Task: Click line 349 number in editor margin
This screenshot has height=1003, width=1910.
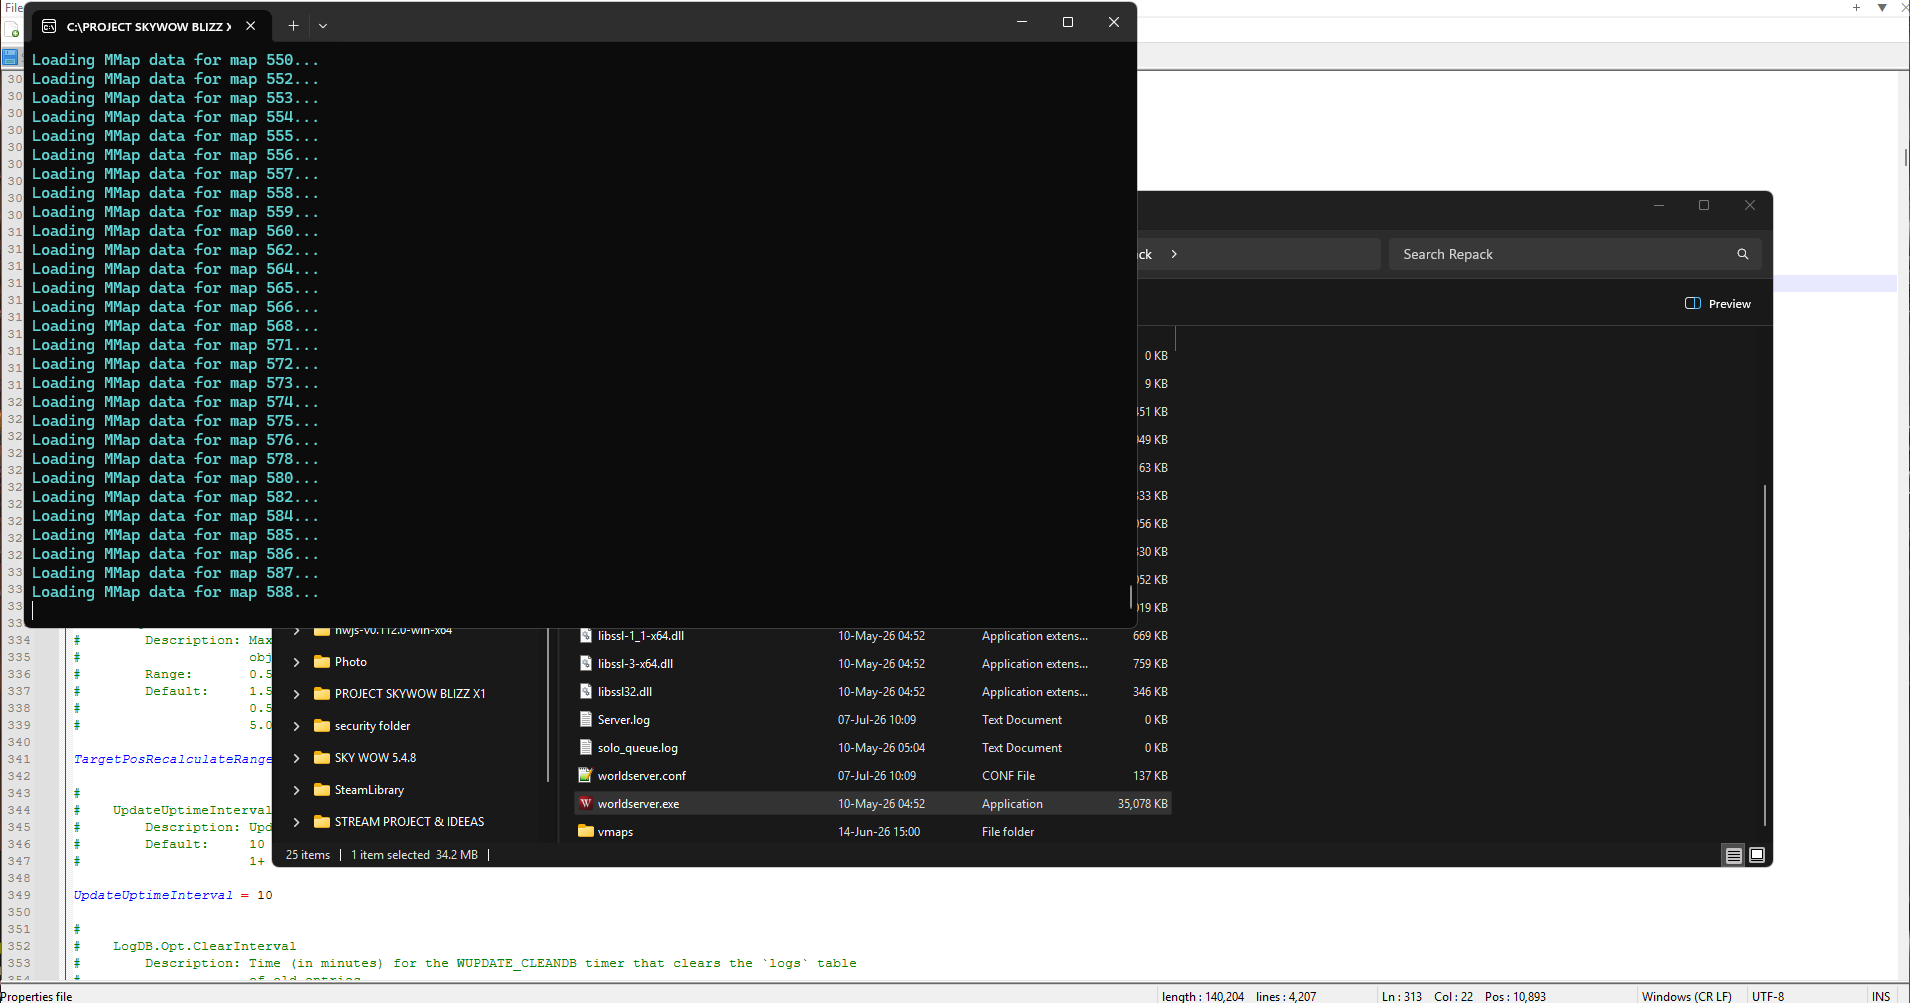Action: [19, 895]
